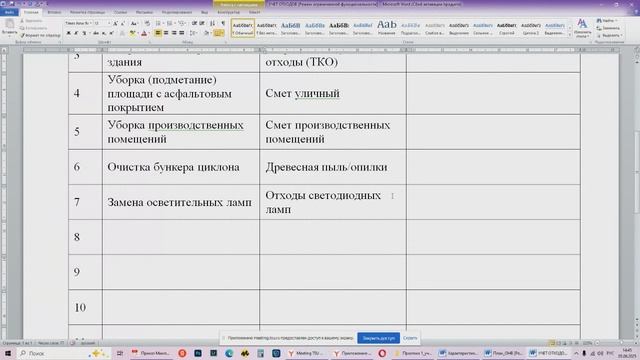Image resolution: width=640 pixels, height=360 pixels.
Task: Increase paragraph indent
Action: [x=202, y=24]
